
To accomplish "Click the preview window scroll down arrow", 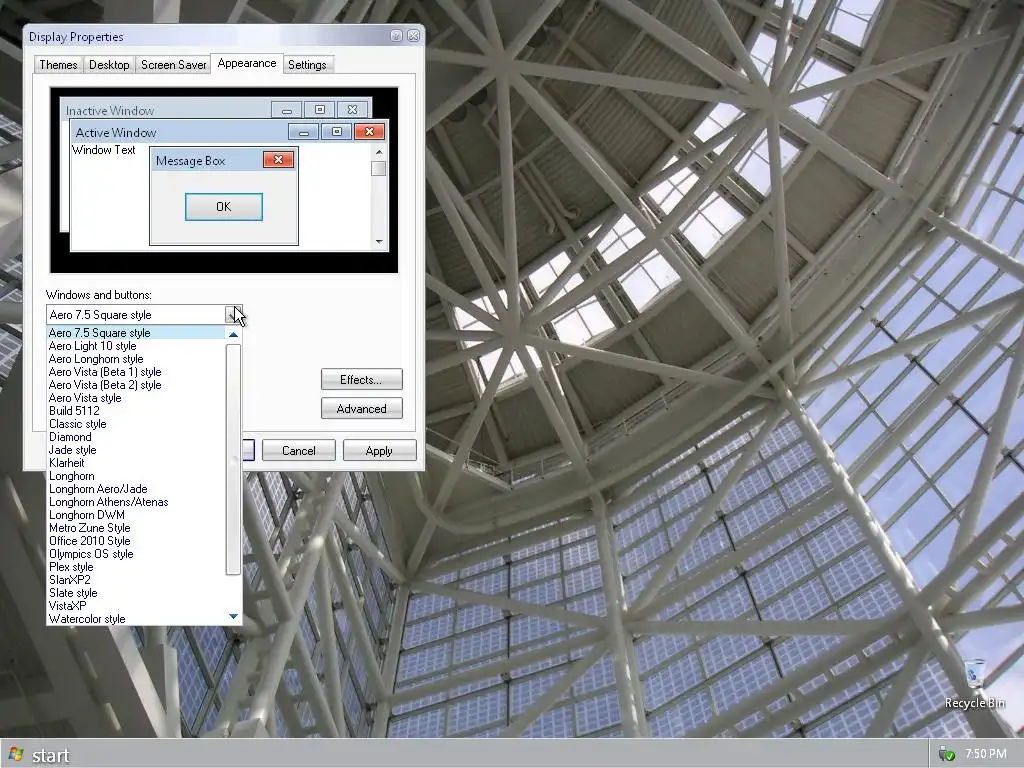I will (379, 242).
